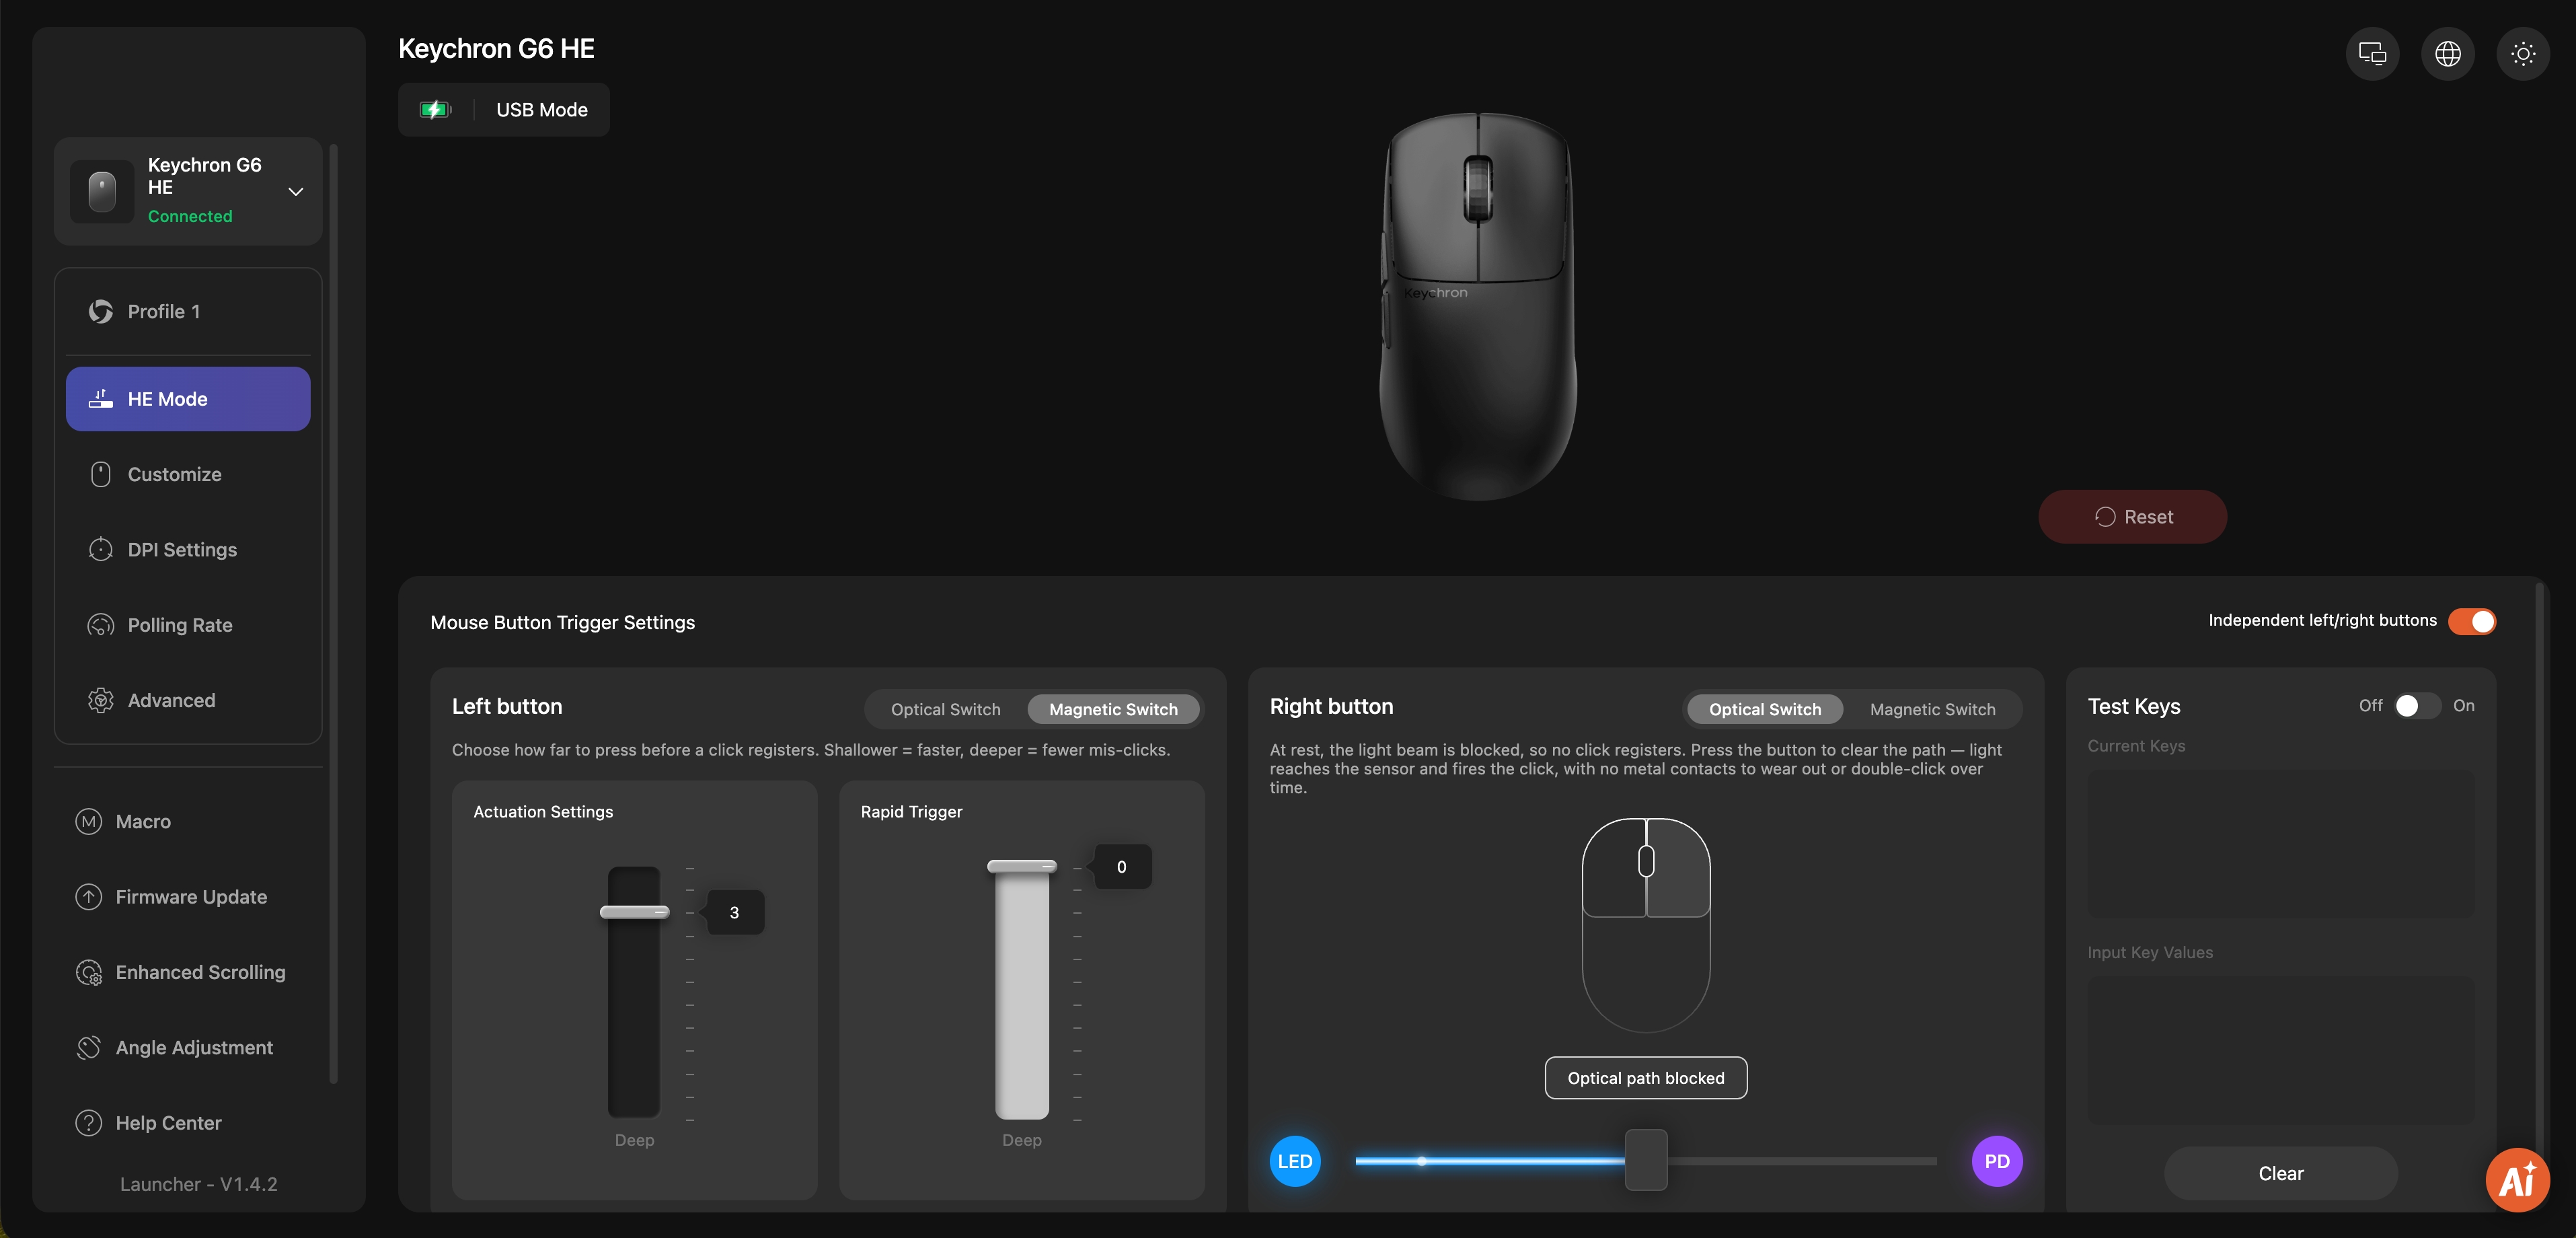Open the language globe icon
This screenshot has width=2576, height=1238.
[x=2447, y=54]
